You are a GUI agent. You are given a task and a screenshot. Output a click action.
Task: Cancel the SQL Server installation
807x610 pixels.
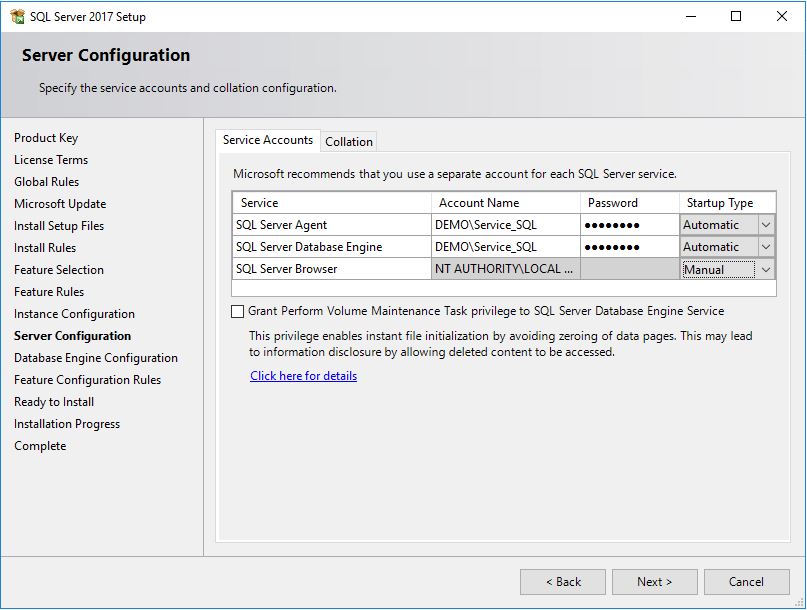(x=746, y=581)
